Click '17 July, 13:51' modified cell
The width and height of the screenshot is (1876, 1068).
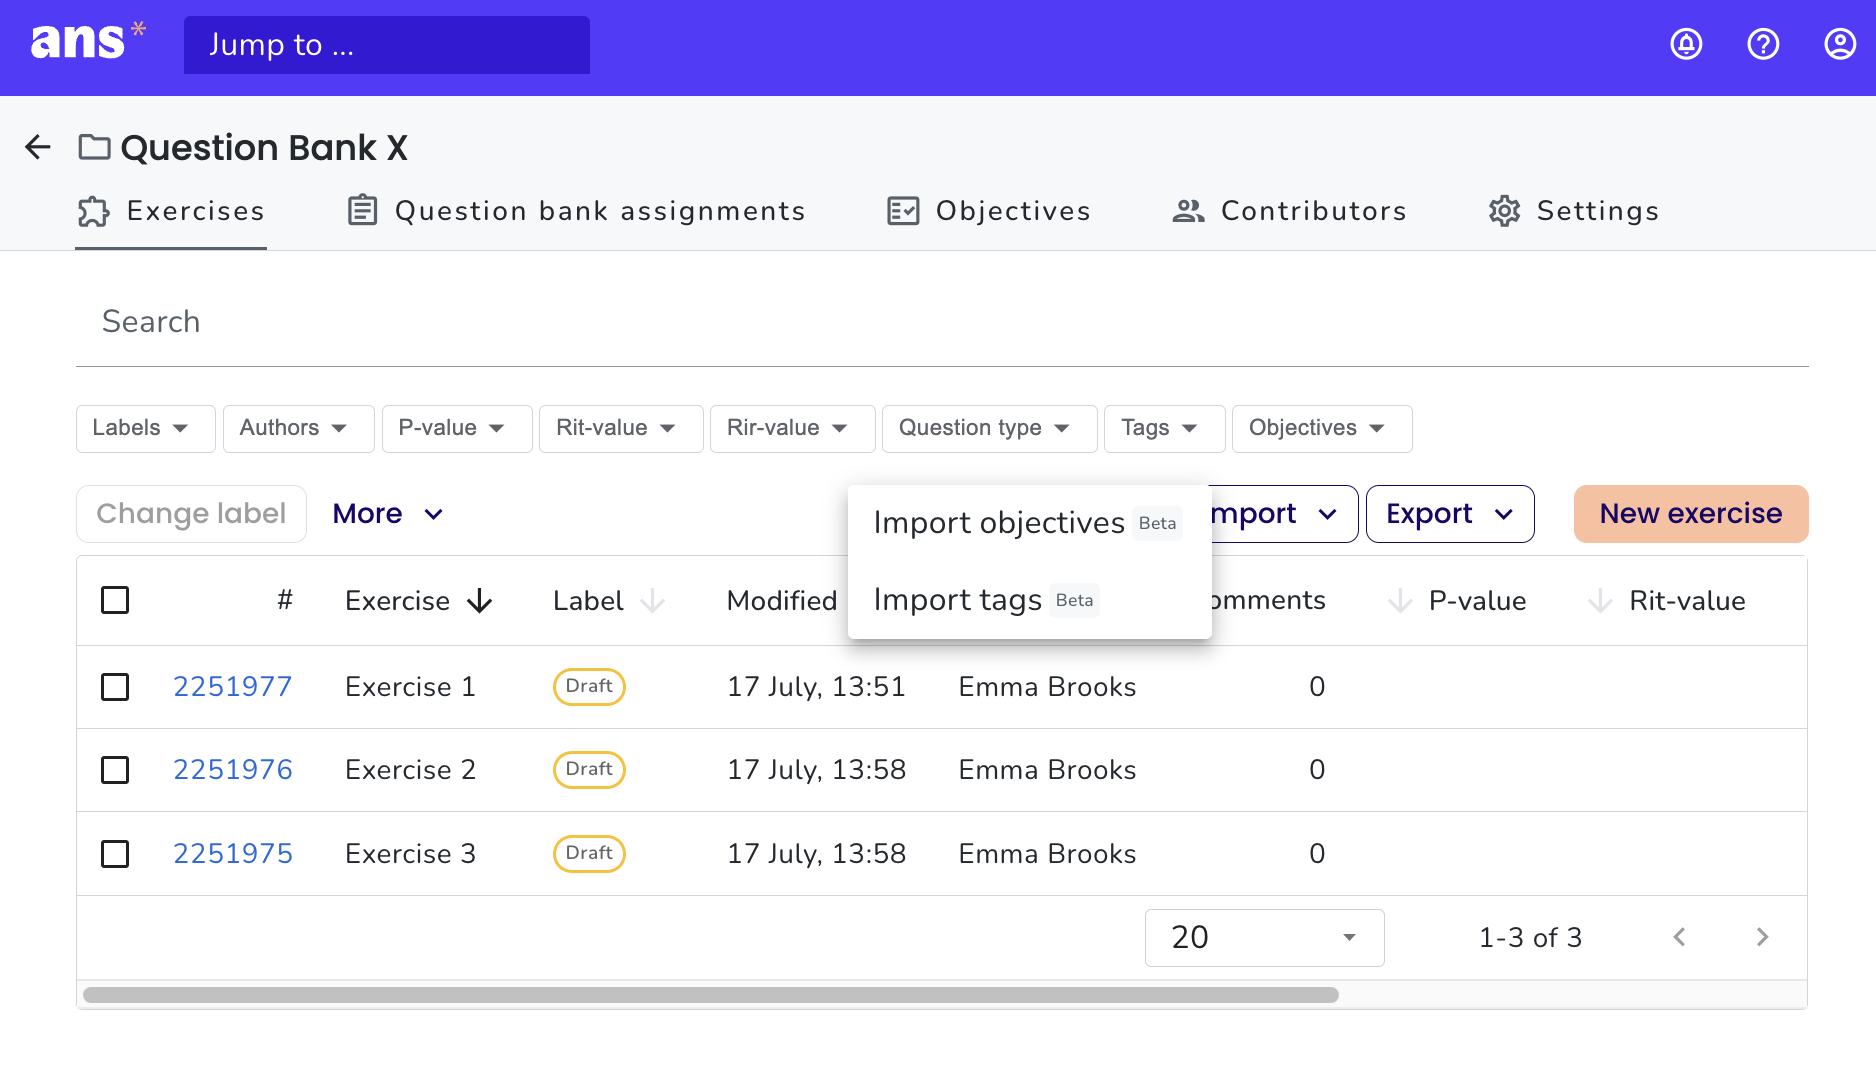click(816, 687)
